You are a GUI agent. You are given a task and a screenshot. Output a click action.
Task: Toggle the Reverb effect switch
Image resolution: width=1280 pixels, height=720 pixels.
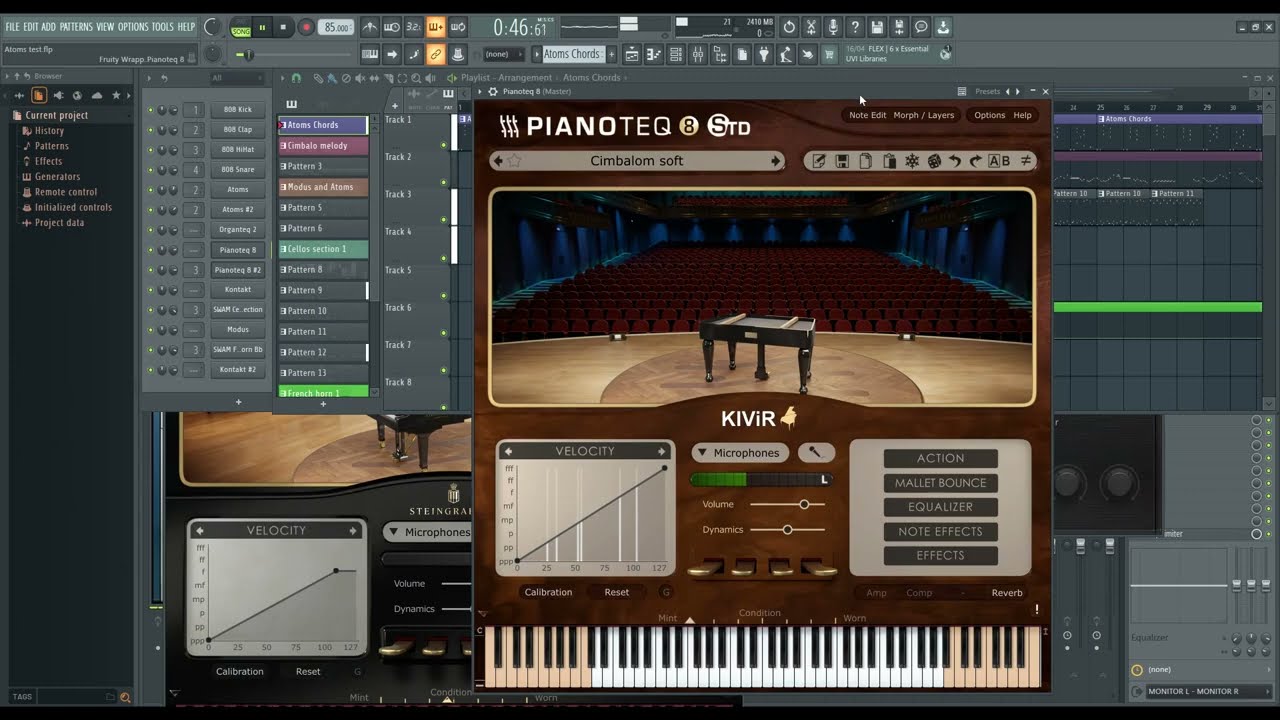coord(1007,593)
